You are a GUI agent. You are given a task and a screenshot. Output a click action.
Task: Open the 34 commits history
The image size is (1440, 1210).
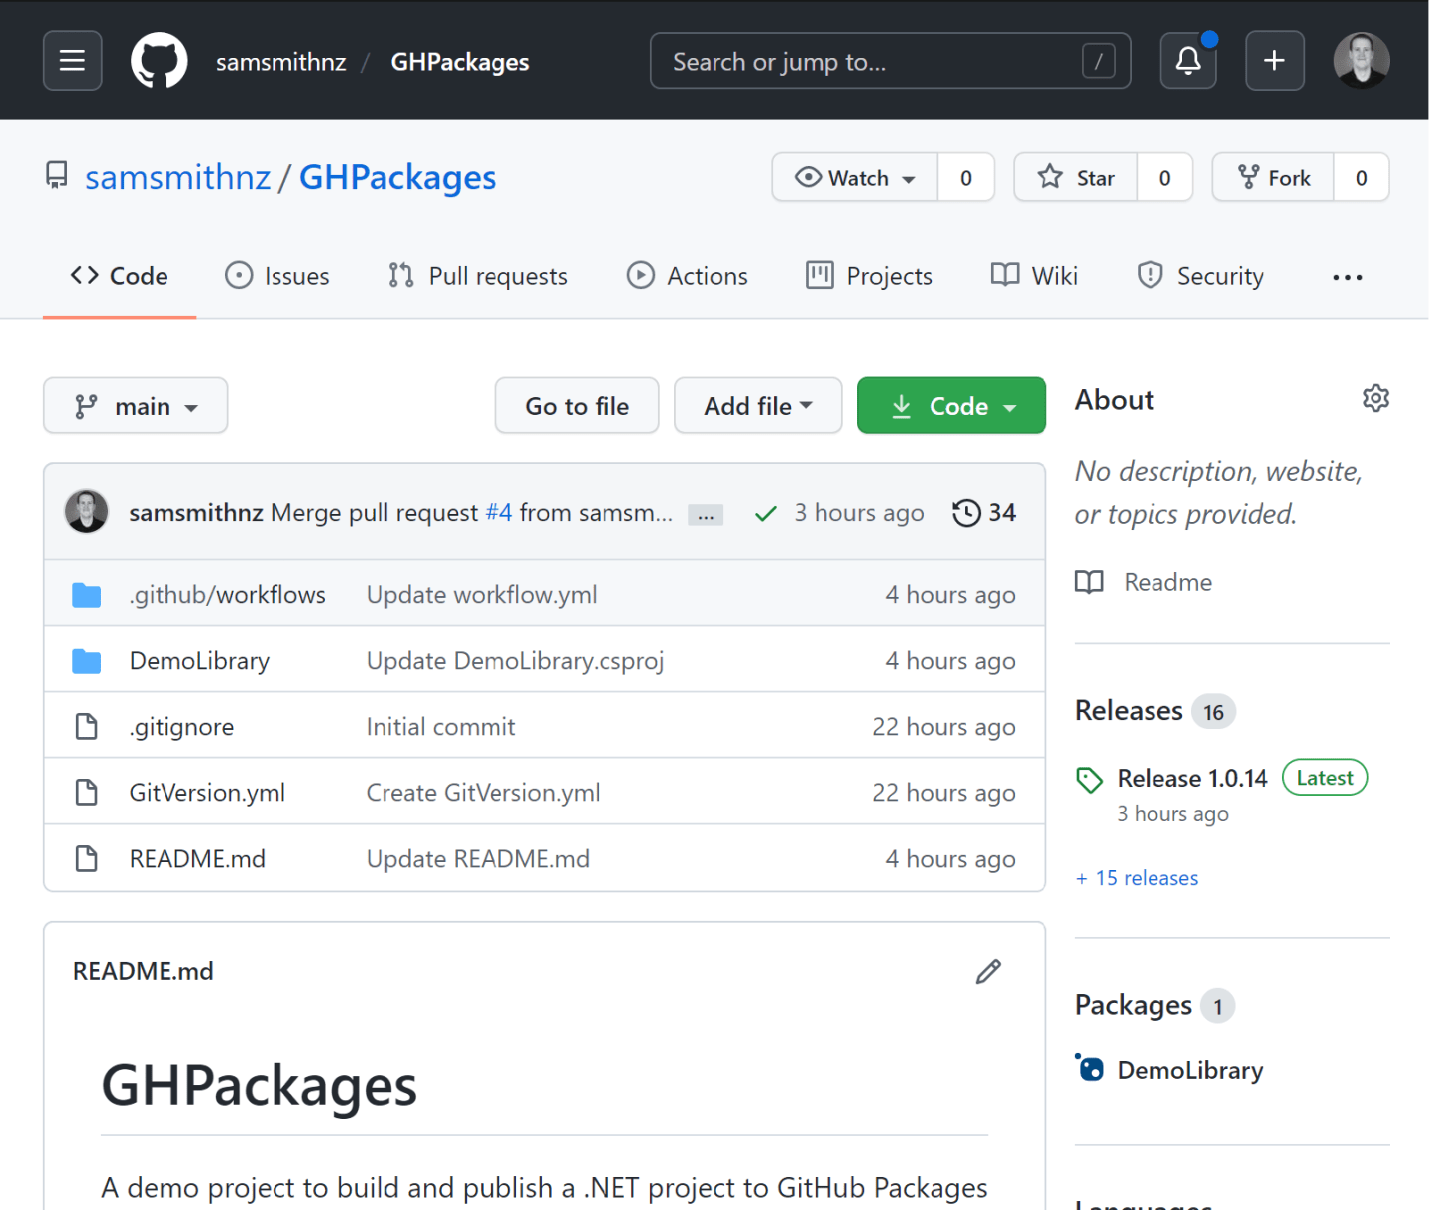pyautogui.click(x=984, y=513)
